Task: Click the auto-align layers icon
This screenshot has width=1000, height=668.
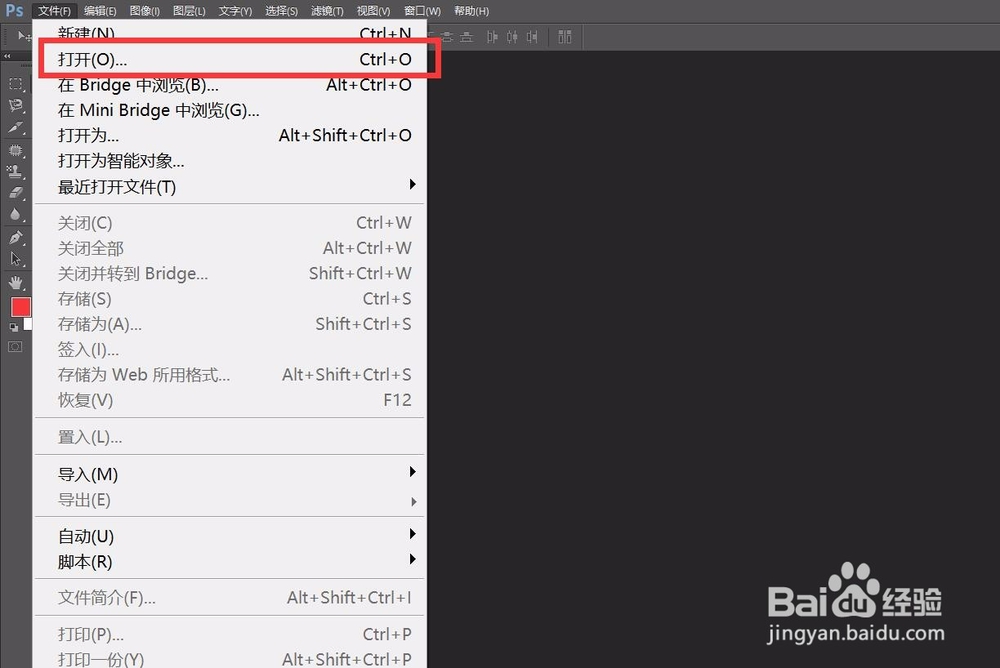Action: point(564,37)
